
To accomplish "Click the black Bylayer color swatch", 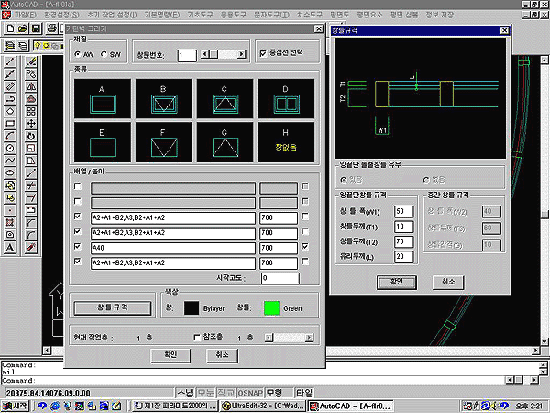I will [x=191, y=308].
